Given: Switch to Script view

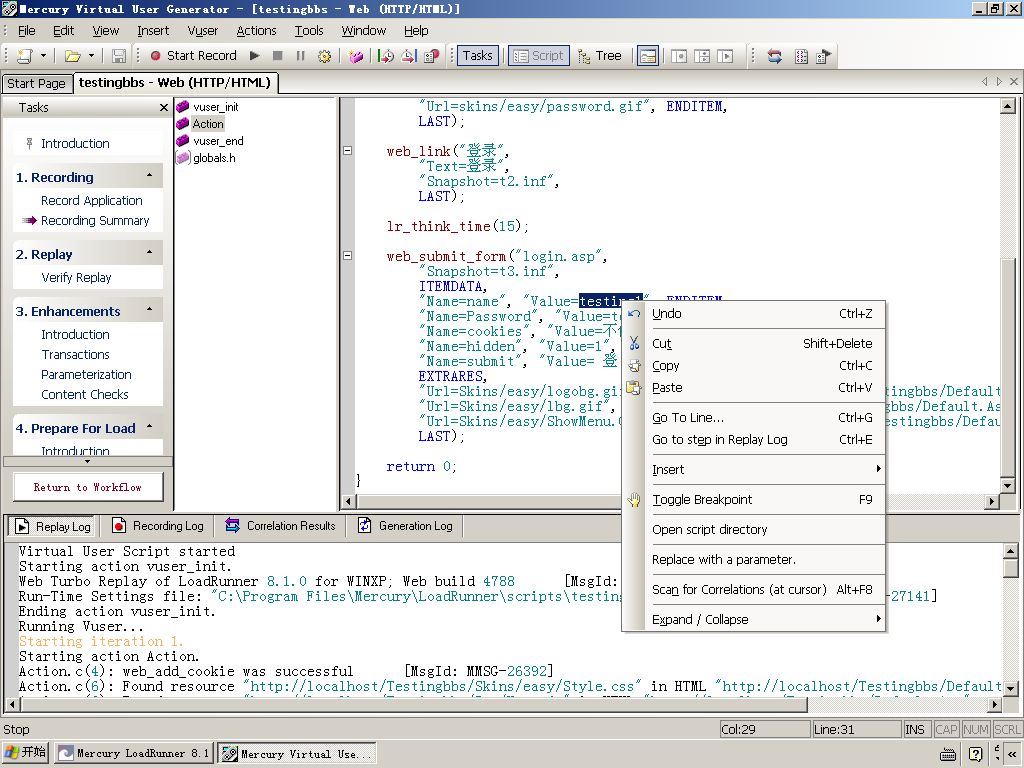Looking at the screenshot, I should tap(539, 56).
